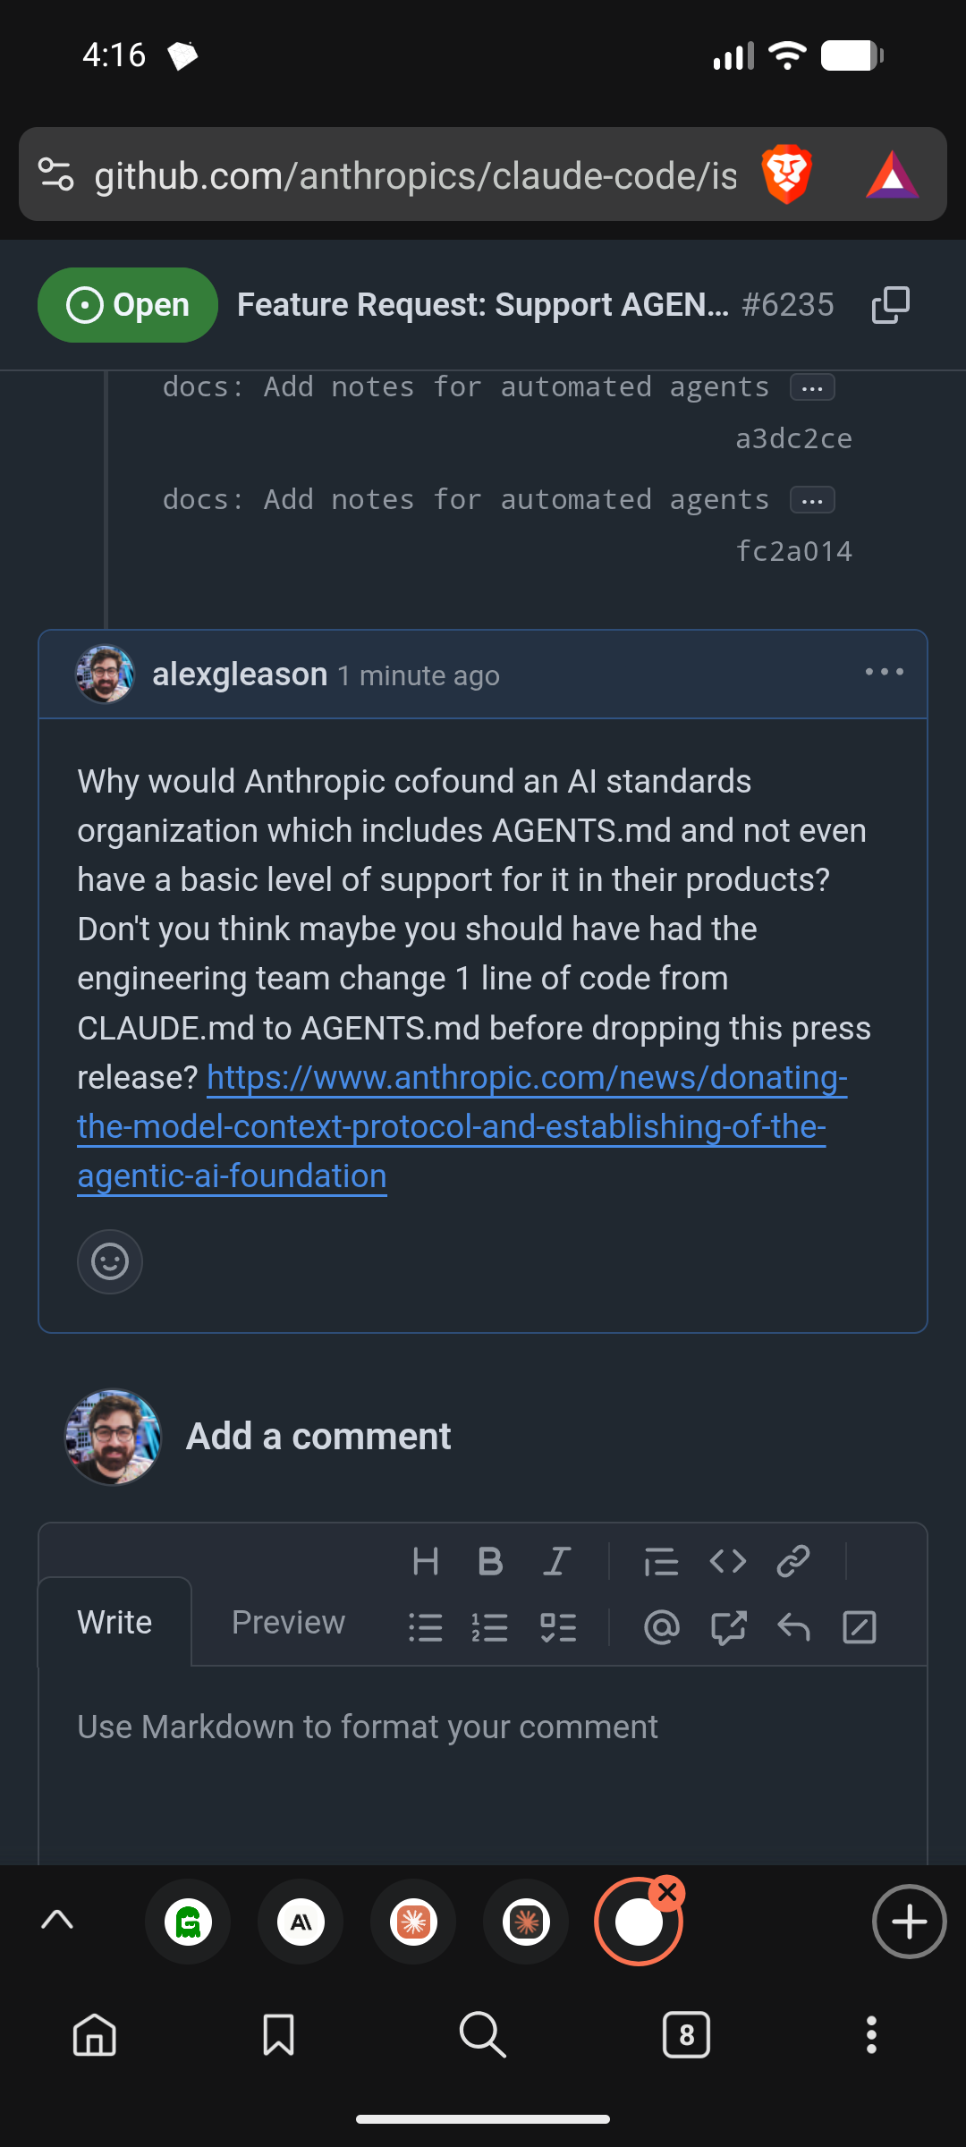Toggle bold formatting in comment editor
This screenshot has width=966, height=2147.
(x=490, y=1561)
